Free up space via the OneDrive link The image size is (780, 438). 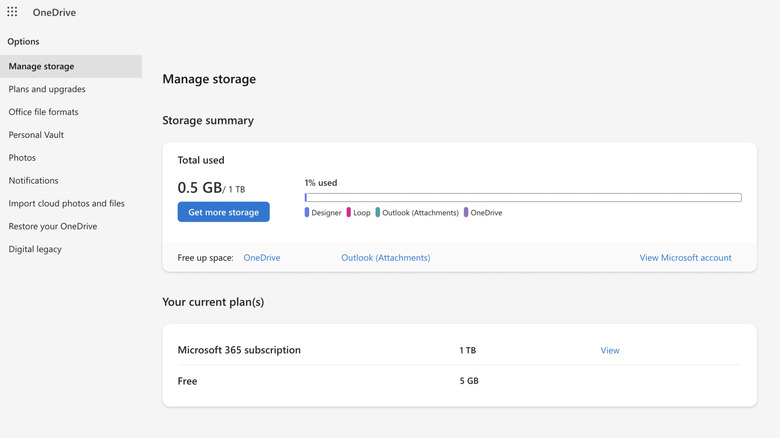[x=262, y=258]
